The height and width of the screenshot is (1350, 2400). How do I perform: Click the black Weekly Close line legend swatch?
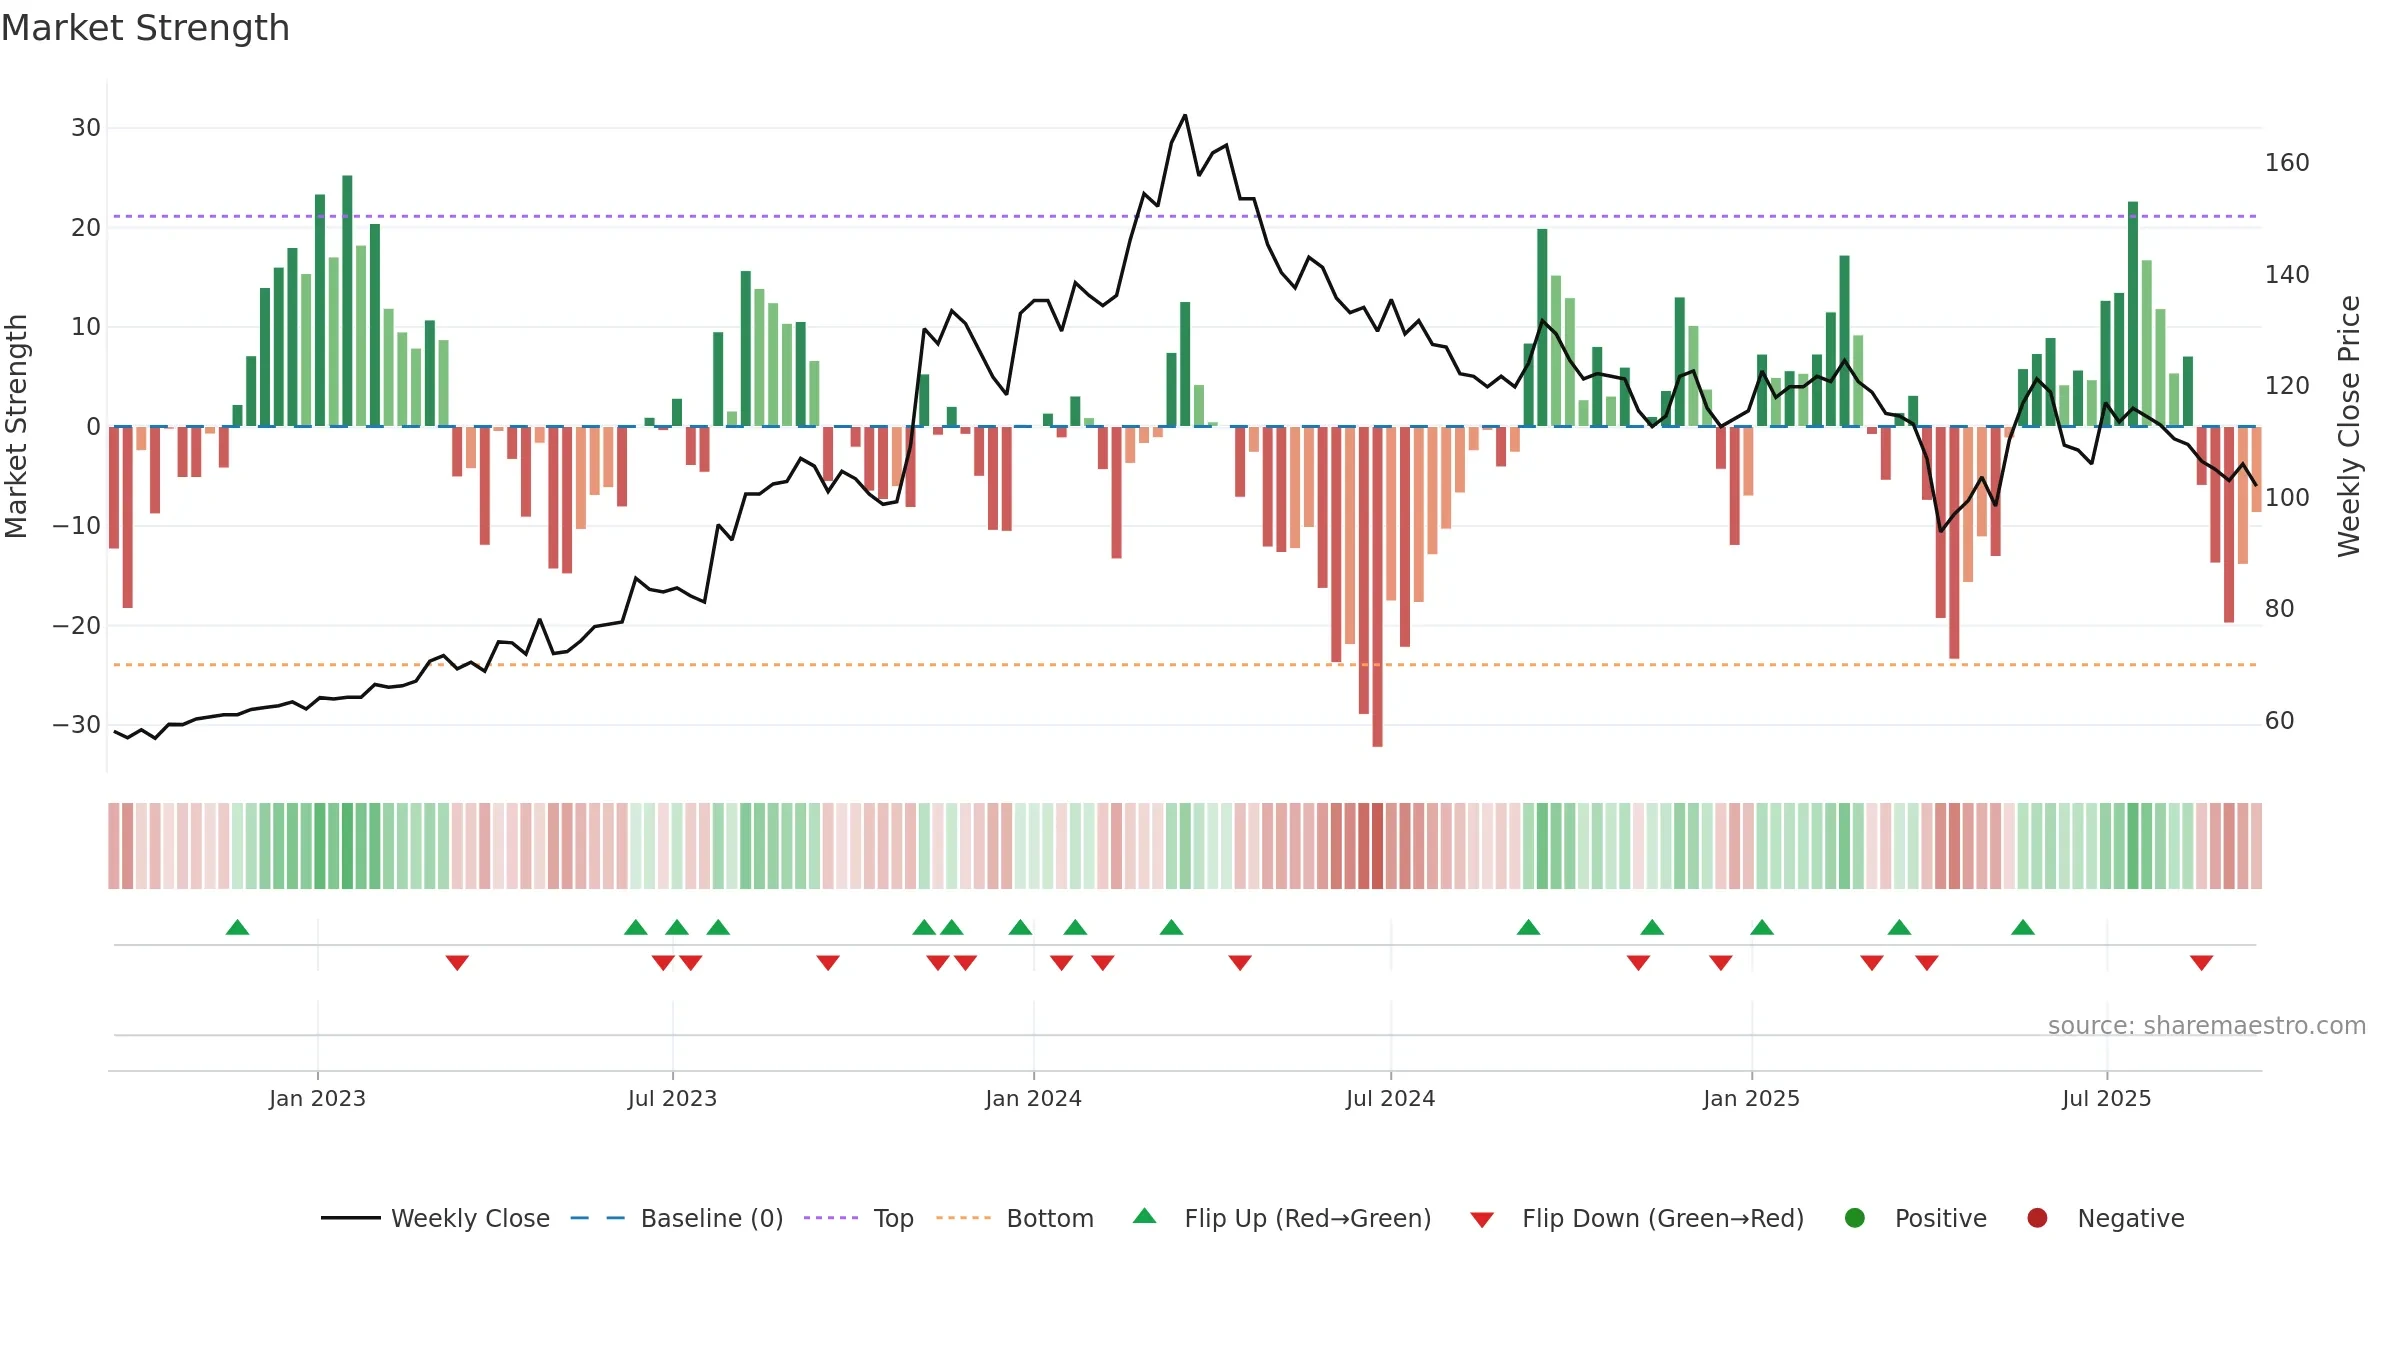[350, 1218]
